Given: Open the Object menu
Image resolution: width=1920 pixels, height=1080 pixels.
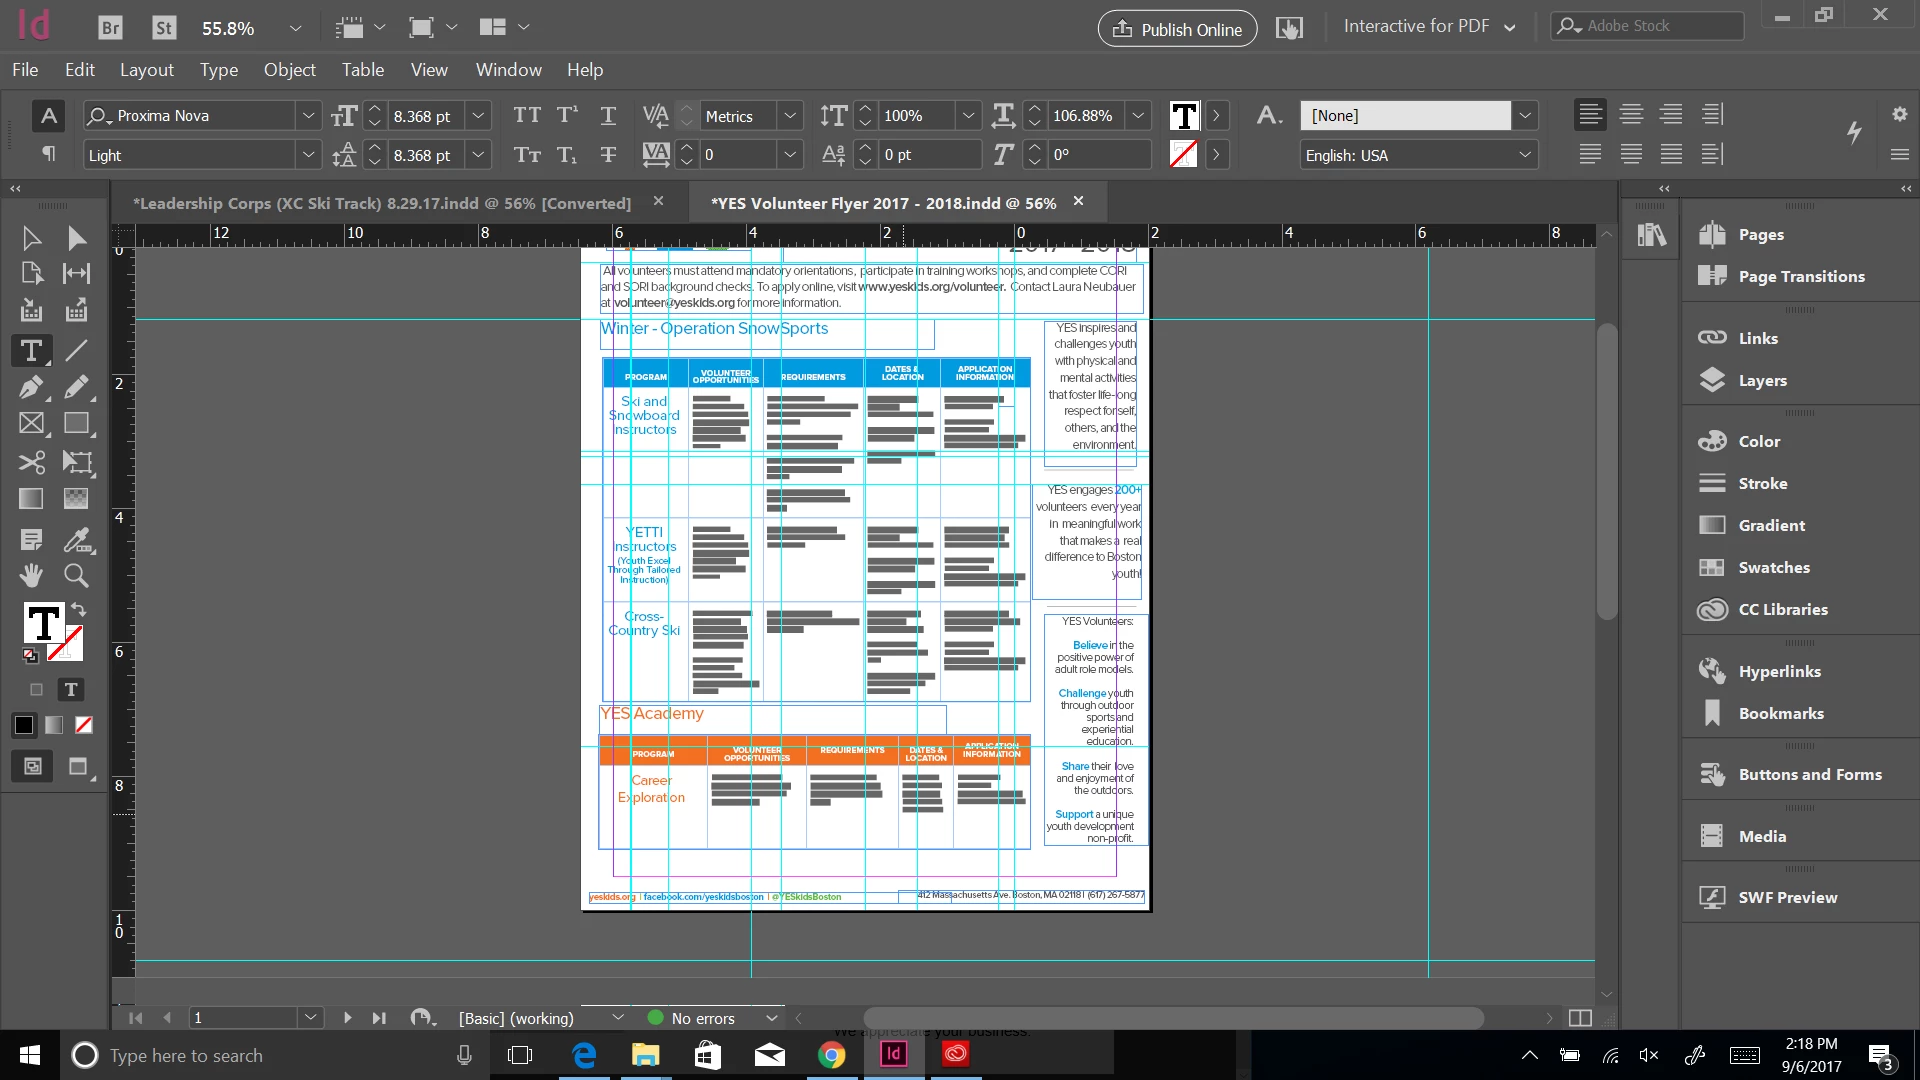Looking at the screenshot, I should [x=289, y=70].
